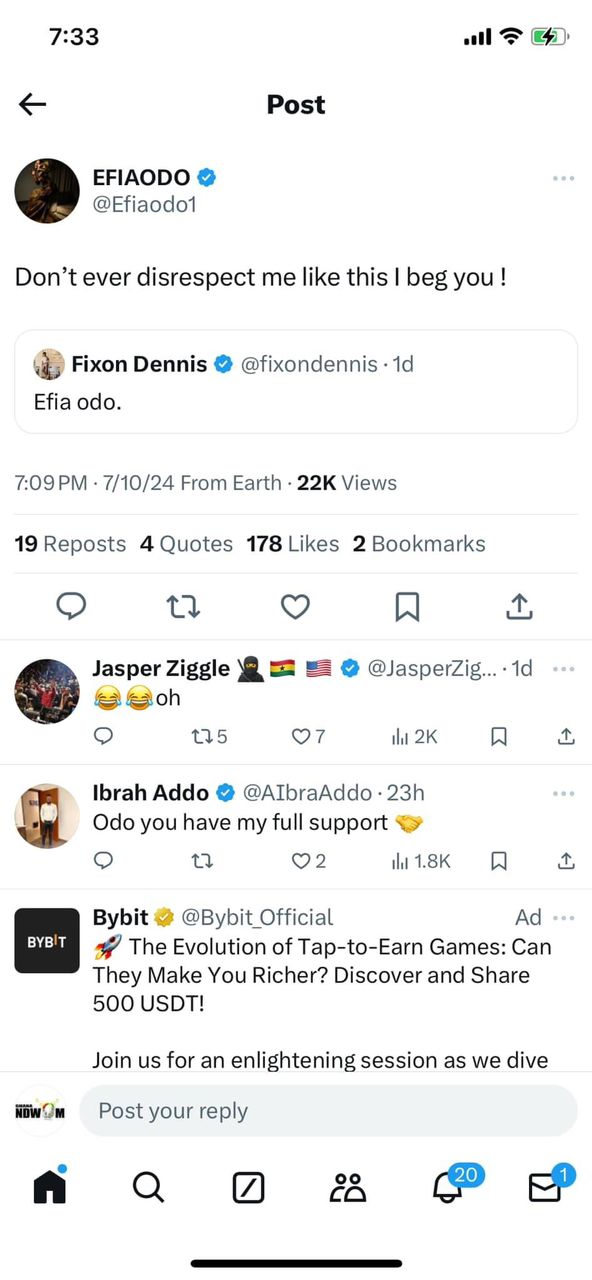Image resolution: width=592 pixels, height=1280 pixels.
Task: Open Direct Messages with 1 unread message
Action: pyautogui.click(x=544, y=1188)
